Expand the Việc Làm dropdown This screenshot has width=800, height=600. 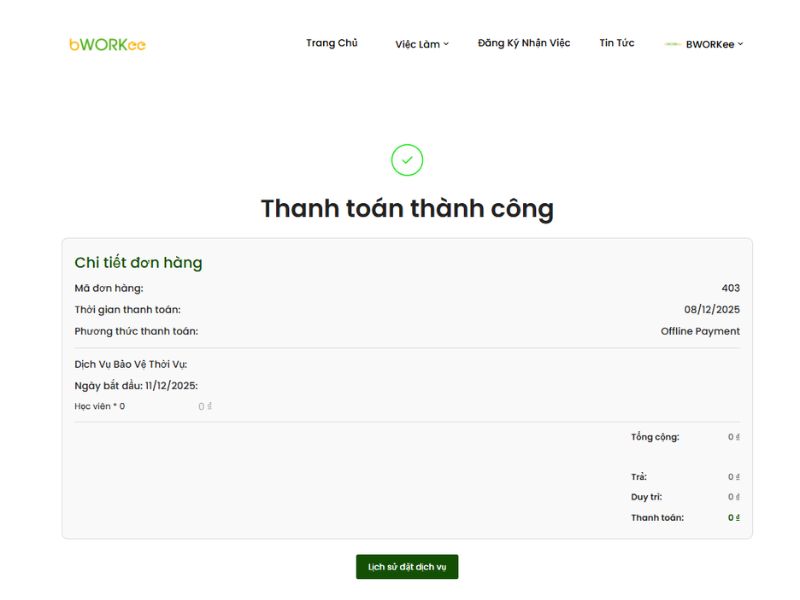click(419, 44)
